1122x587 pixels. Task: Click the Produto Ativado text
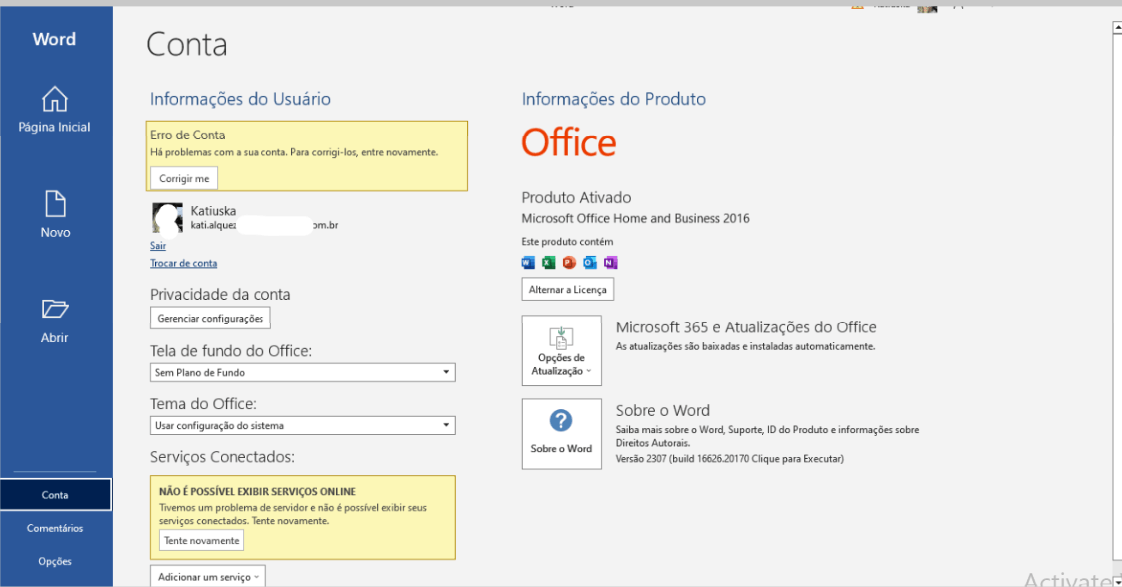pos(576,198)
